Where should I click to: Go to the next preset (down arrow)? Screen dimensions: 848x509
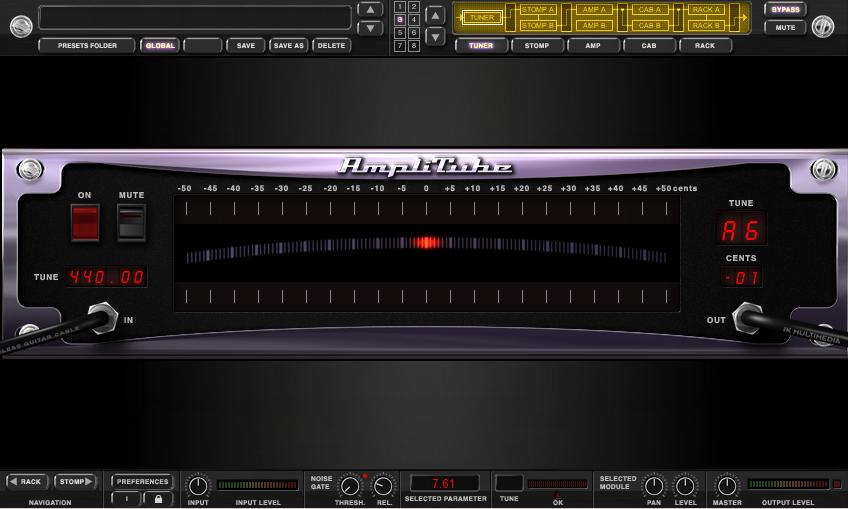coord(370,28)
